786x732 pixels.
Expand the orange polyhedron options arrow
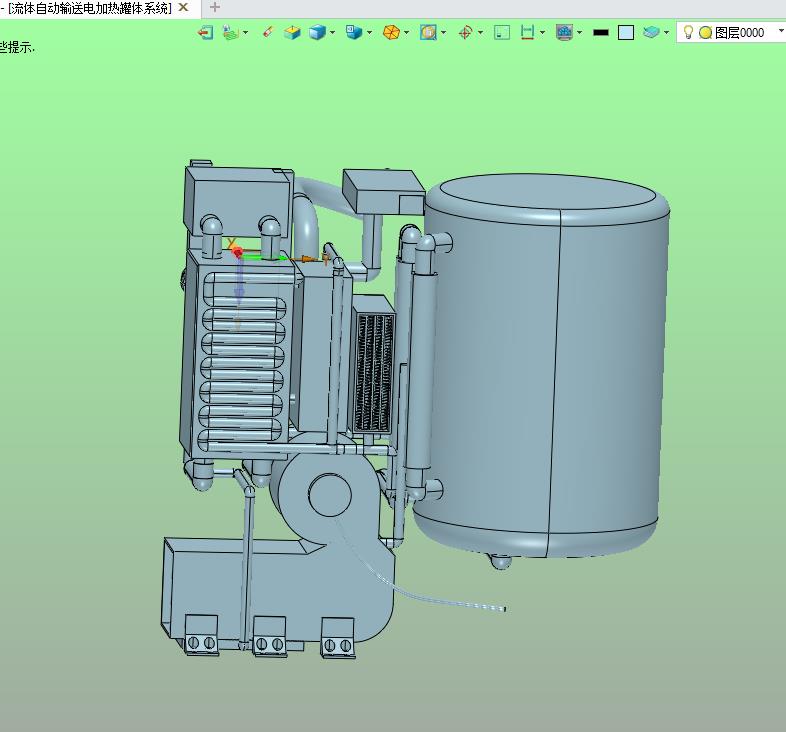[407, 32]
